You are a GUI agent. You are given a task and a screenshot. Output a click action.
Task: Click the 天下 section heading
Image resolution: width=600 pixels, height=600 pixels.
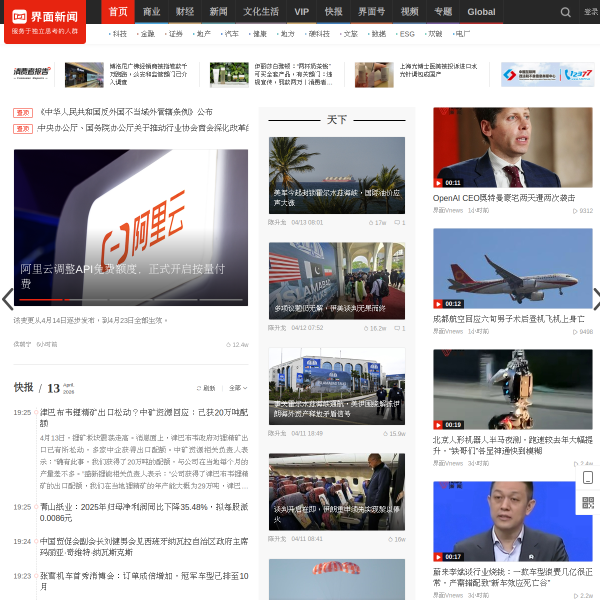point(337,120)
